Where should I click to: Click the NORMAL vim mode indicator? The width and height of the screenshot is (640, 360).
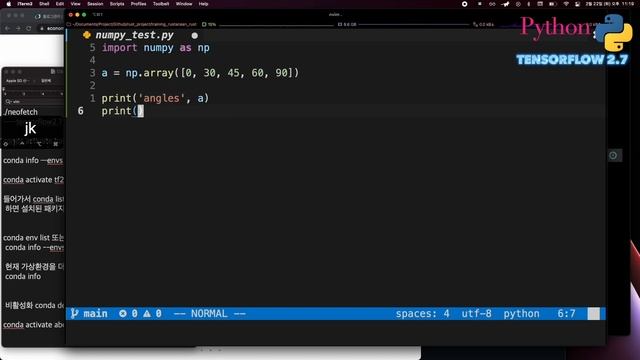210,313
